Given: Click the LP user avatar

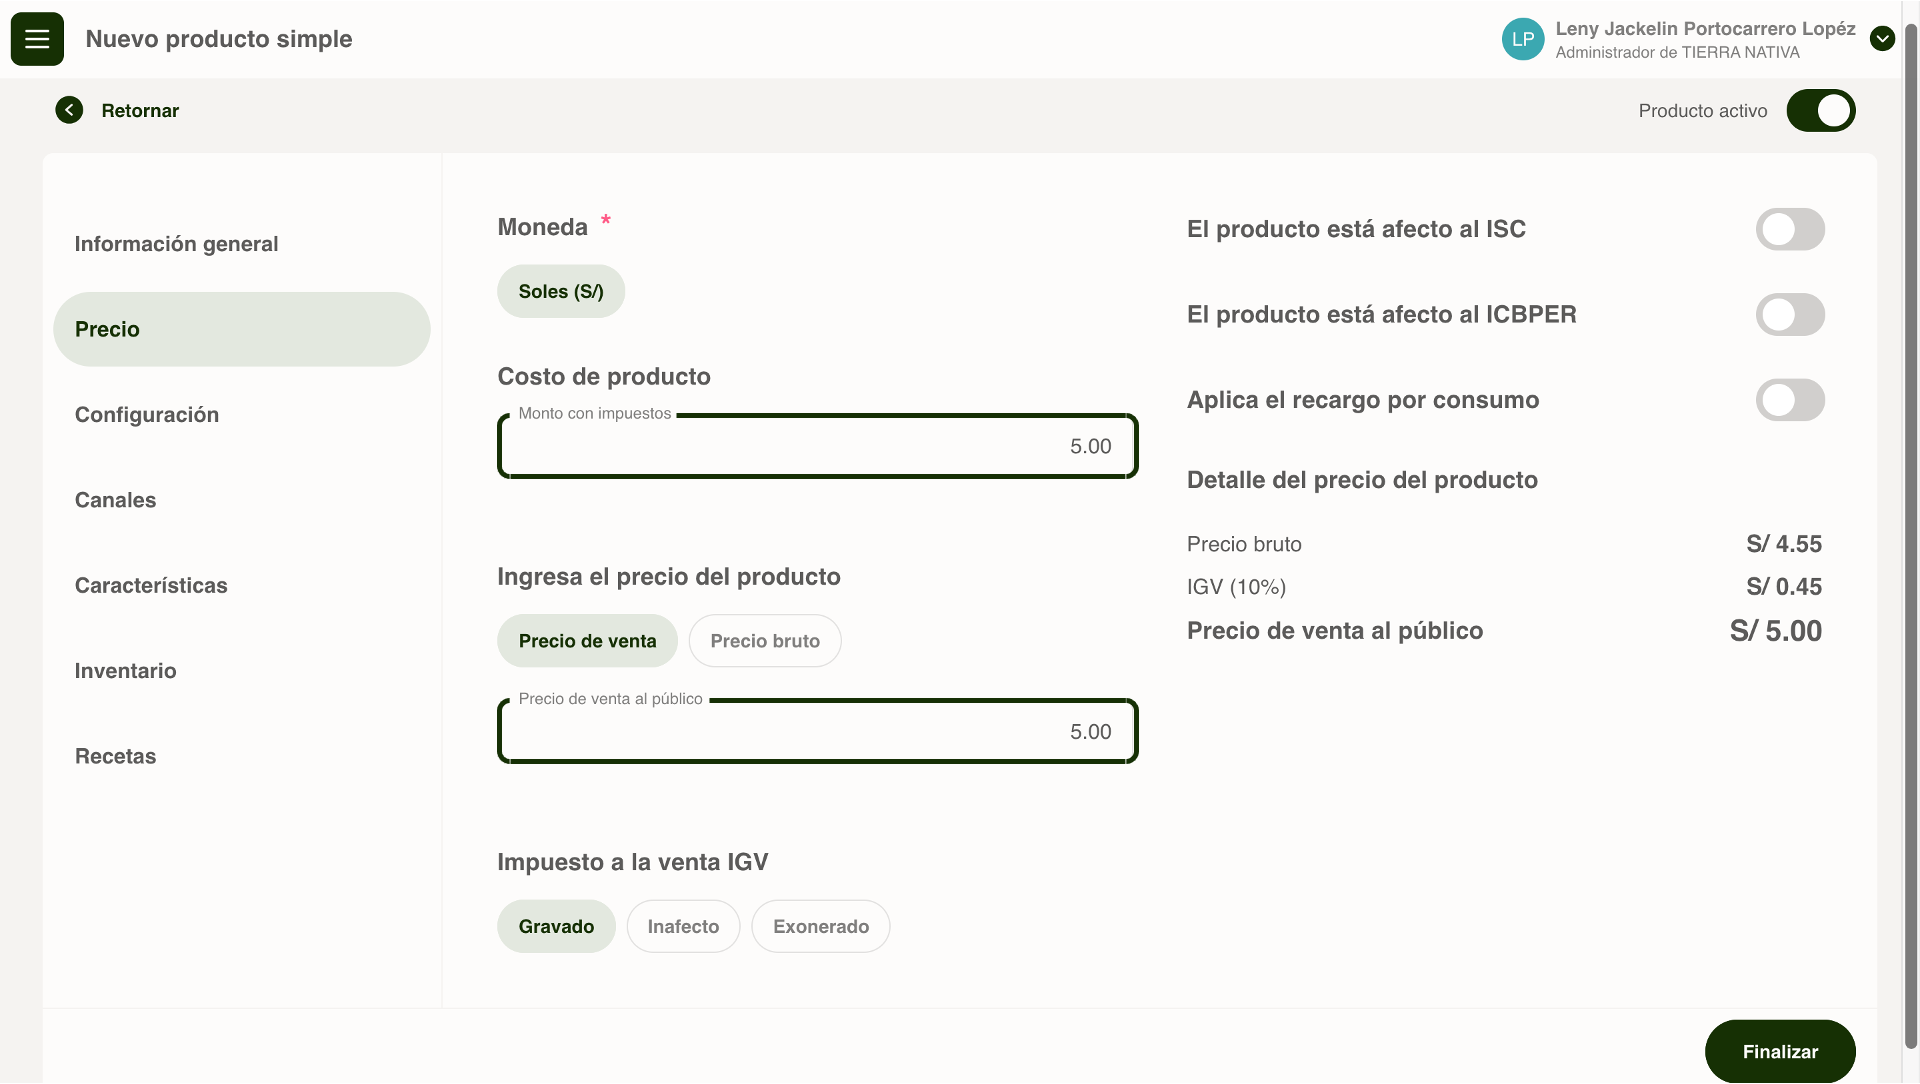Looking at the screenshot, I should tap(1522, 39).
